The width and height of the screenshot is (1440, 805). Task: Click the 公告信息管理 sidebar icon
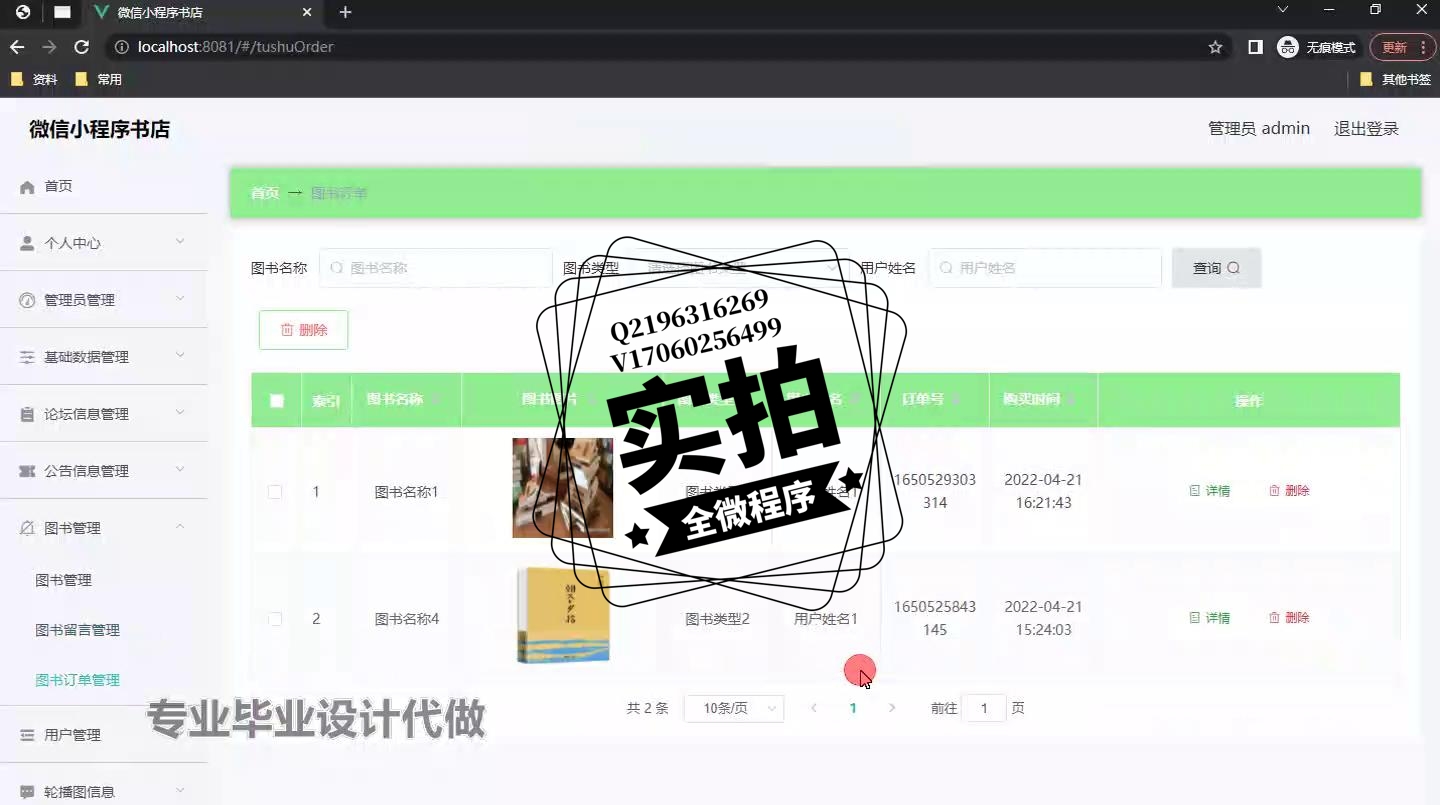click(x=27, y=471)
